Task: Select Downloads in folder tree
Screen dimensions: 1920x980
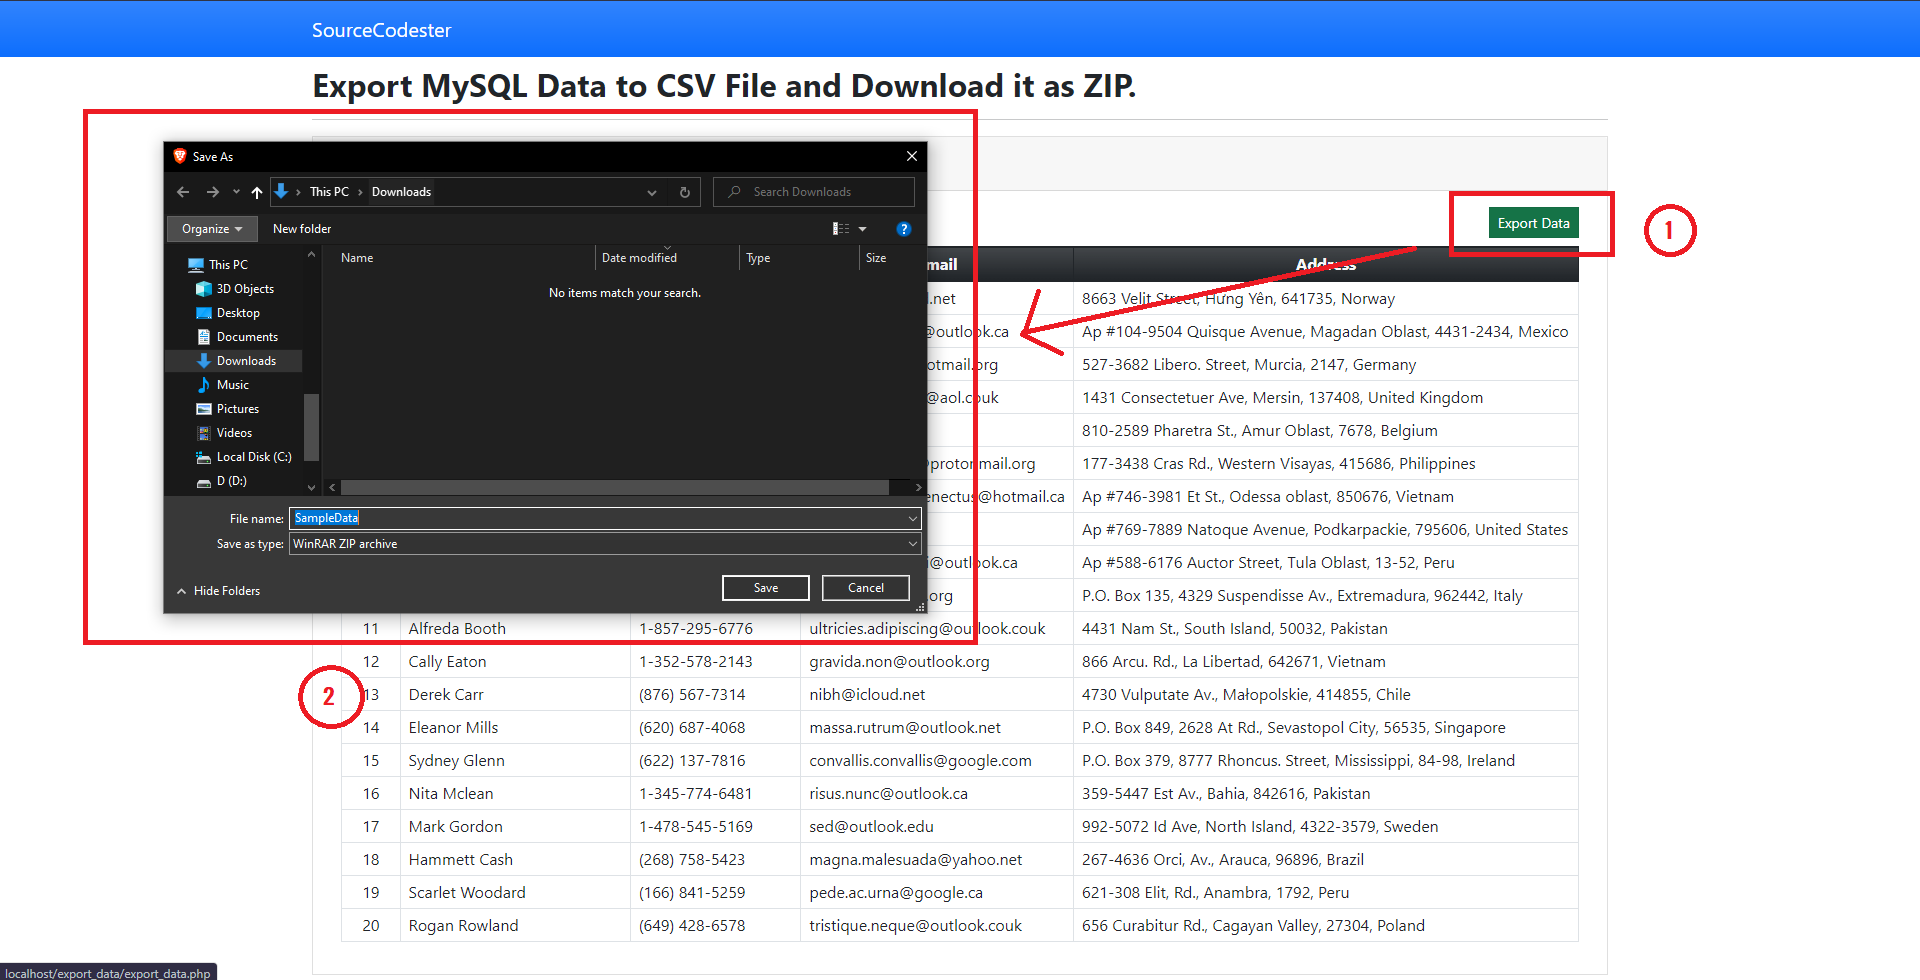Action: (246, 361)
